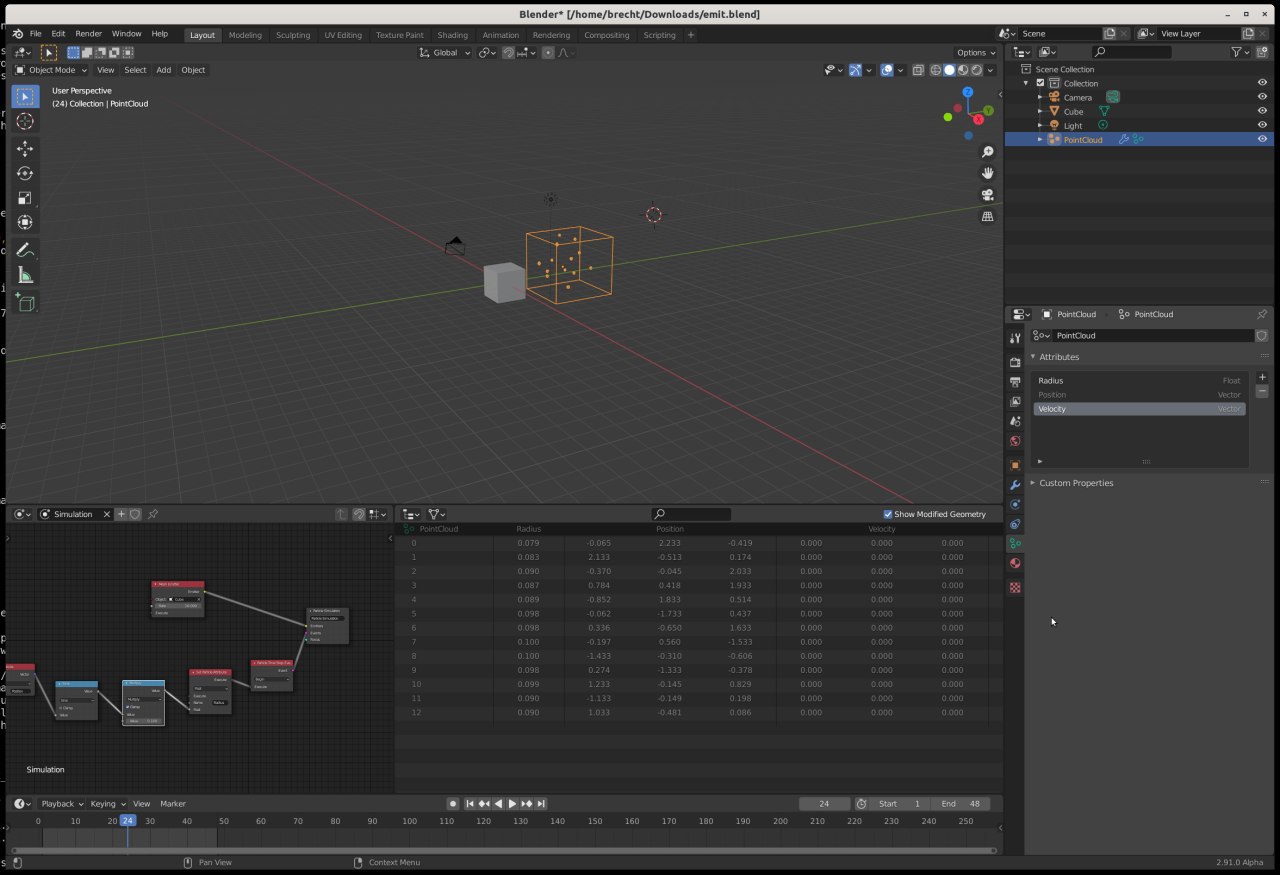Hide the Cube object in outliner
Viewport: 1280px width, 875px height.
click(x=1262, y=111)
